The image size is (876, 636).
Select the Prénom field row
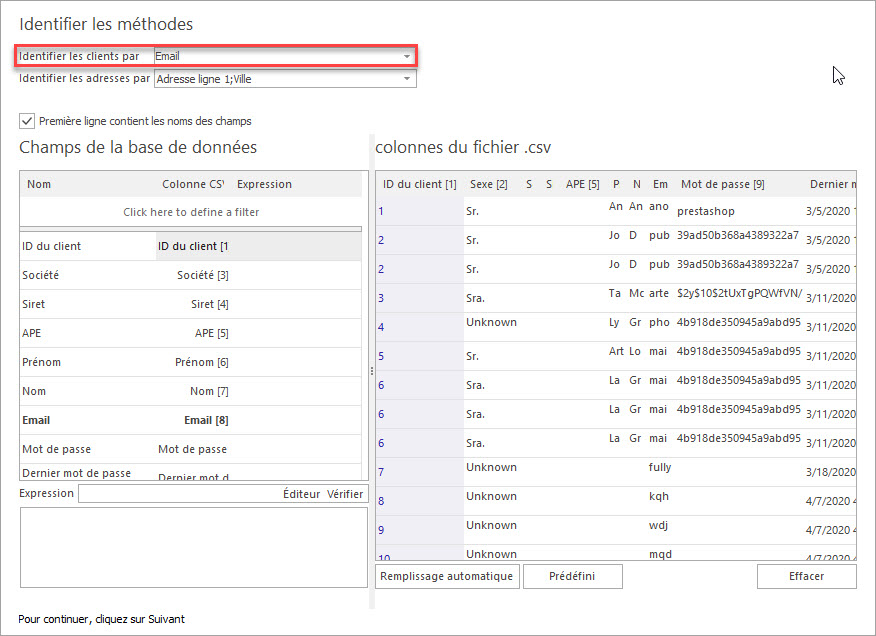click(191, 362)
